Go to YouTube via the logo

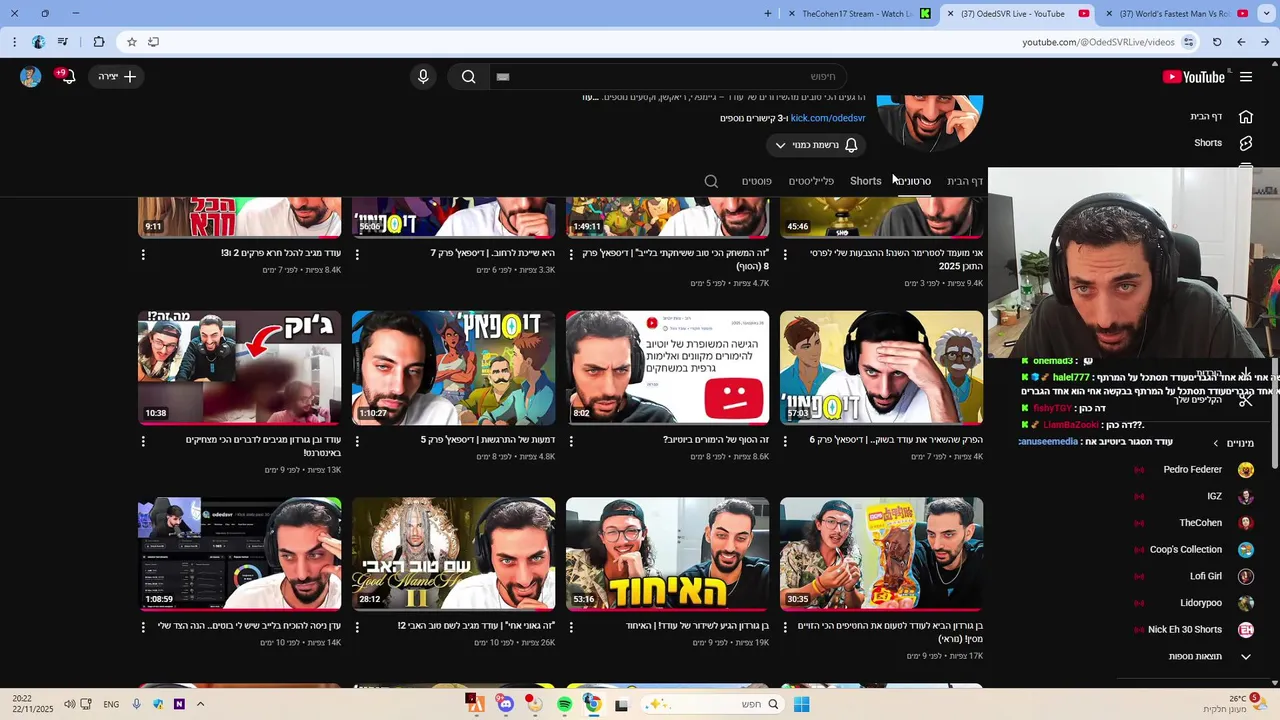tap(1193, 77)
